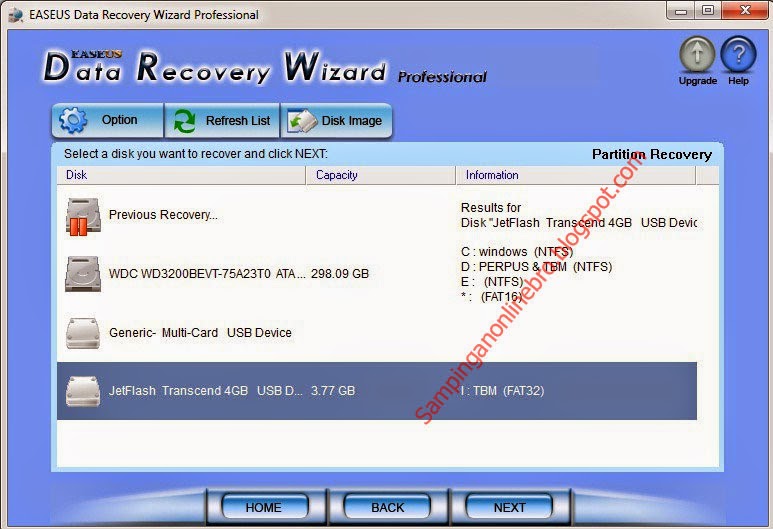Click the Generic Multi-Card device icon

[83, 333]
